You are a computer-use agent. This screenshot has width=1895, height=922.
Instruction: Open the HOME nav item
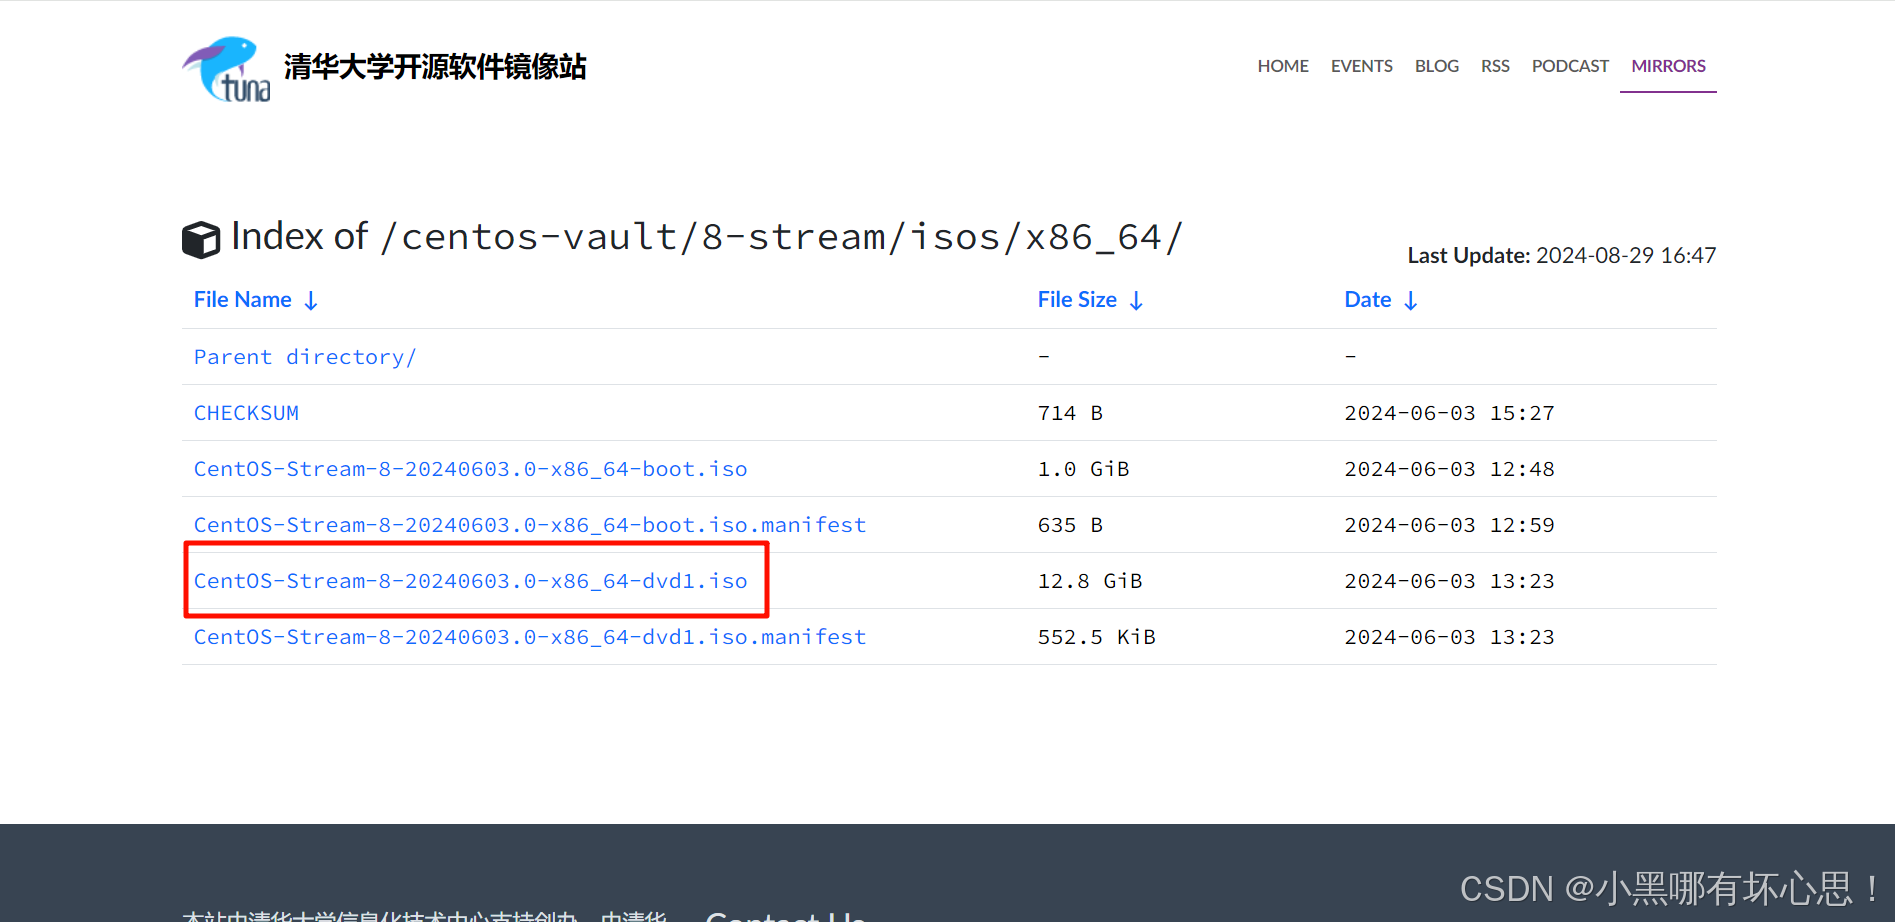click(x=1283, y=66)
